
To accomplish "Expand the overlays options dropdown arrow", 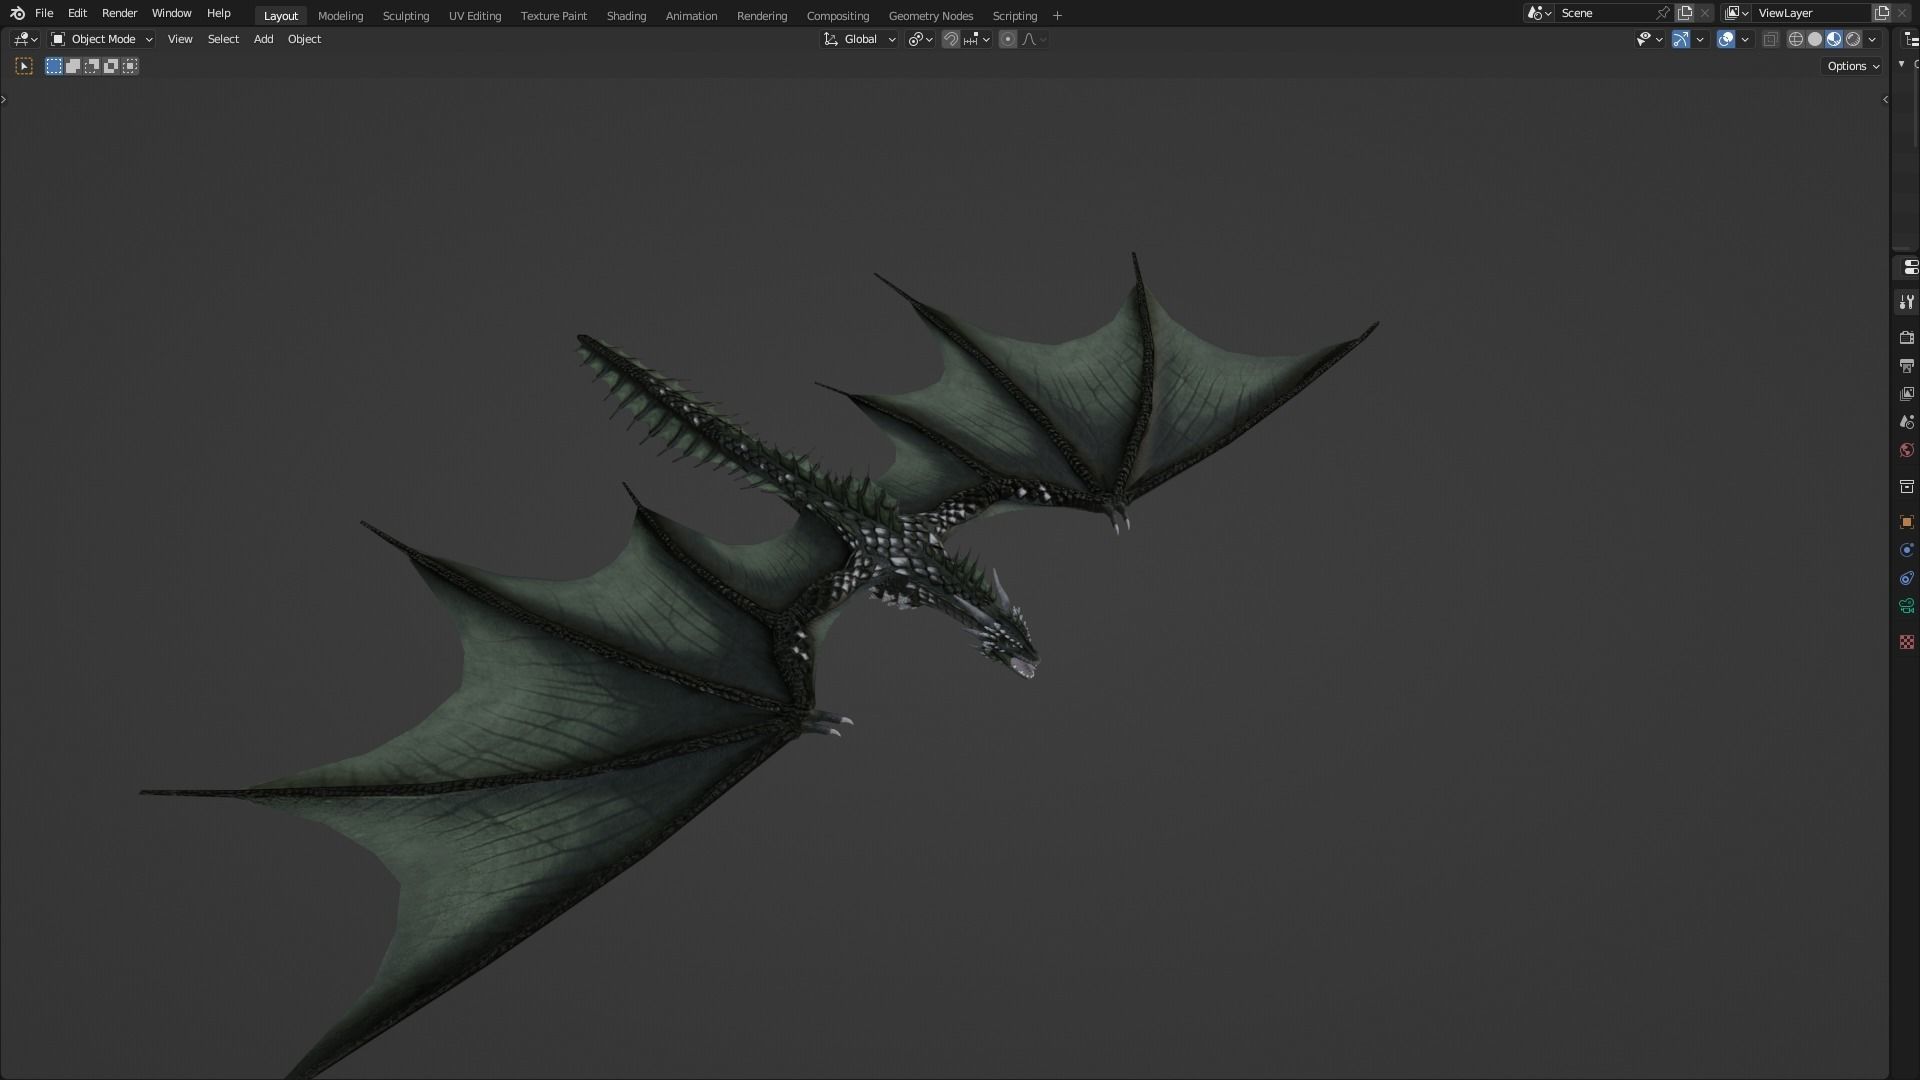I will coord(1745,39).
